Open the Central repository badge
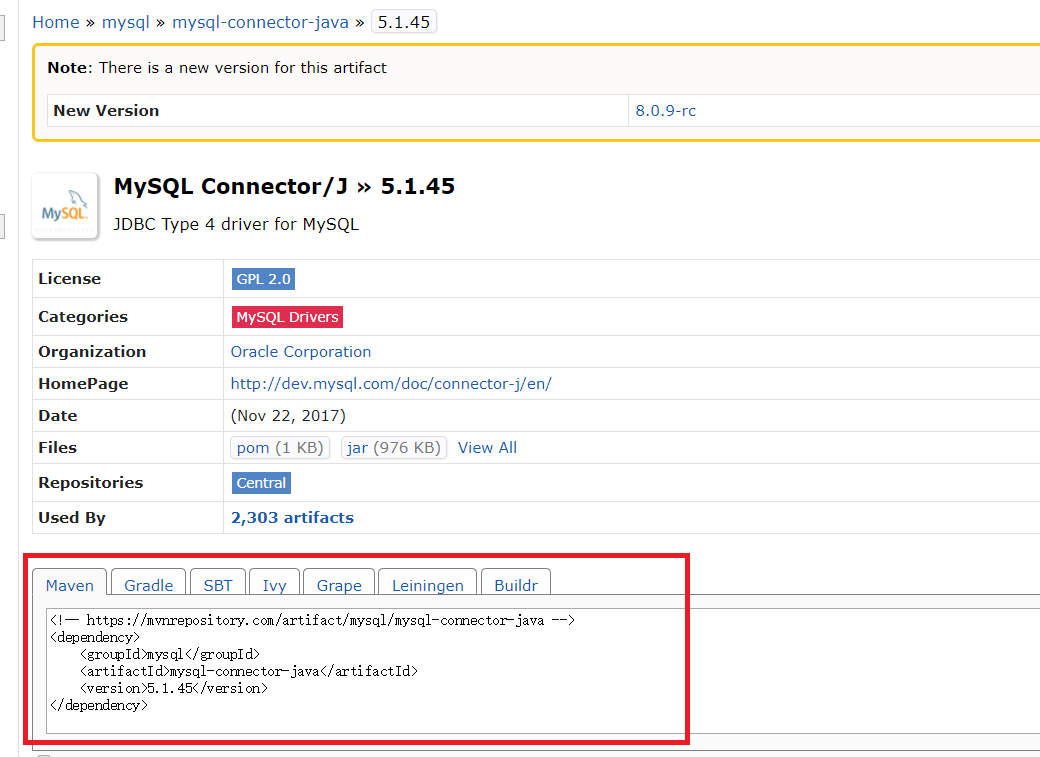This screenshot has width=1040, height=757. click(261, 482)
